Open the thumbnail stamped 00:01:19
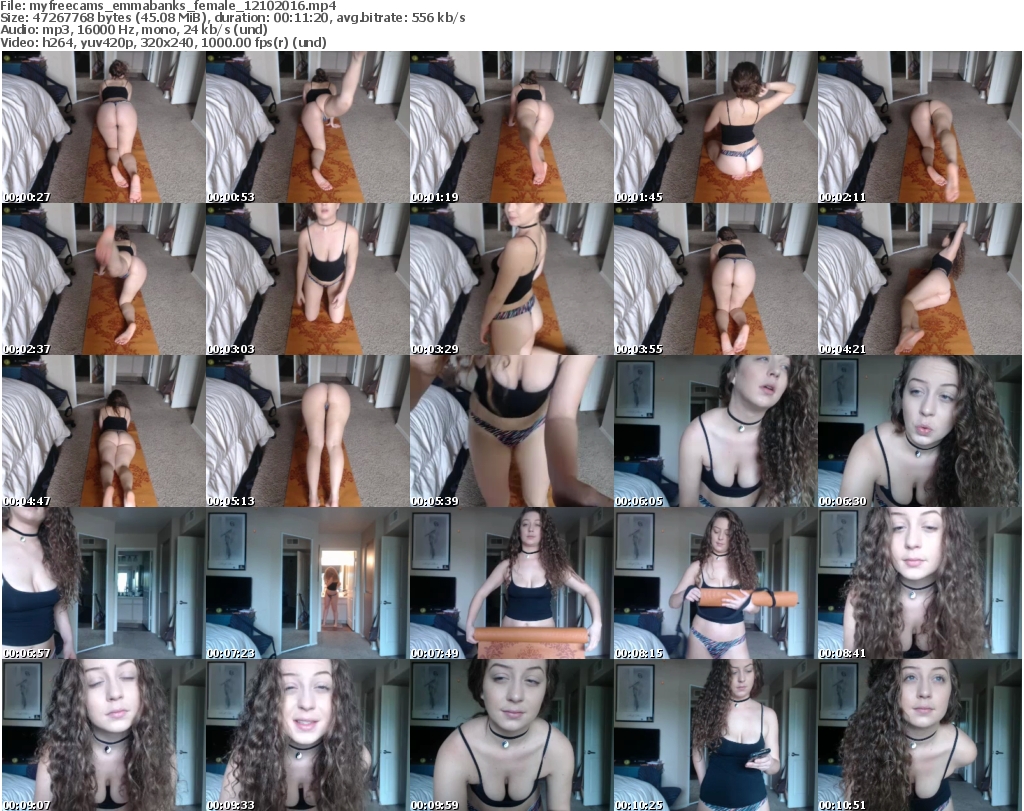1024x811 pixels. tap(511, 127)
